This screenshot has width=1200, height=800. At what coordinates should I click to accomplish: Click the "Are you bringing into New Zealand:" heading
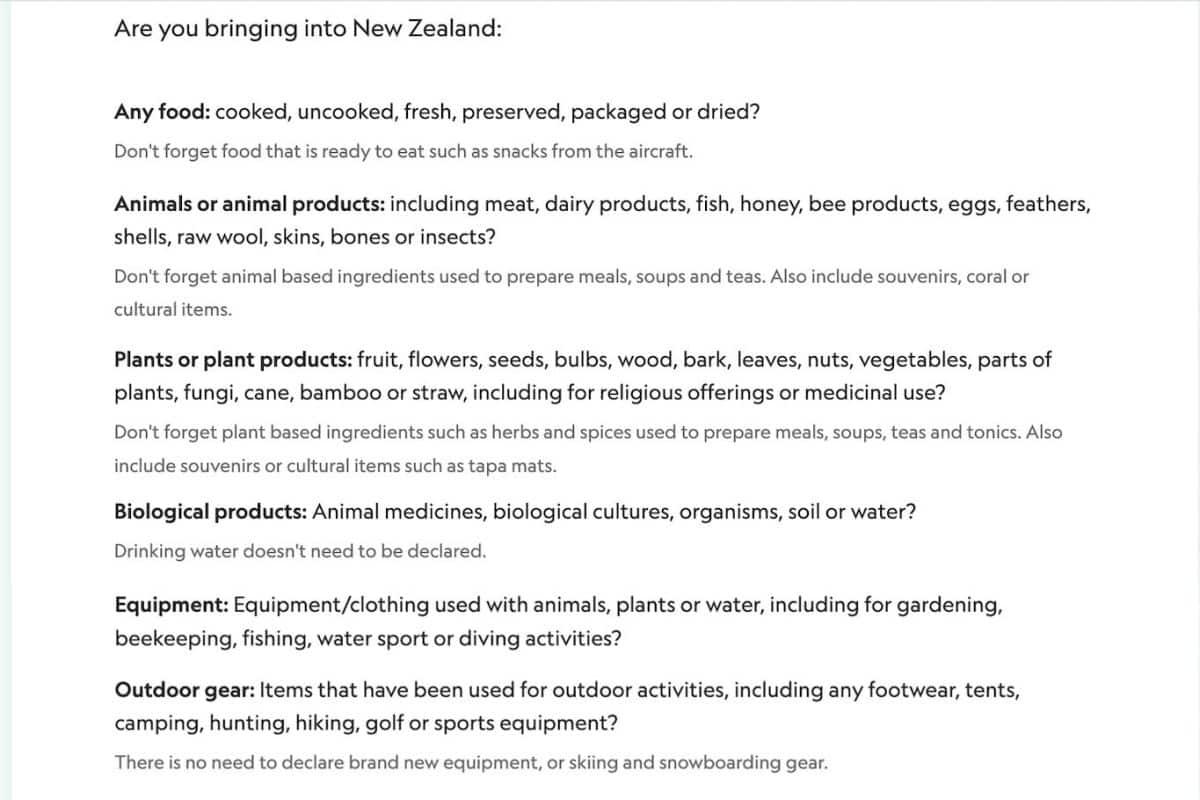tap(307, 29)
